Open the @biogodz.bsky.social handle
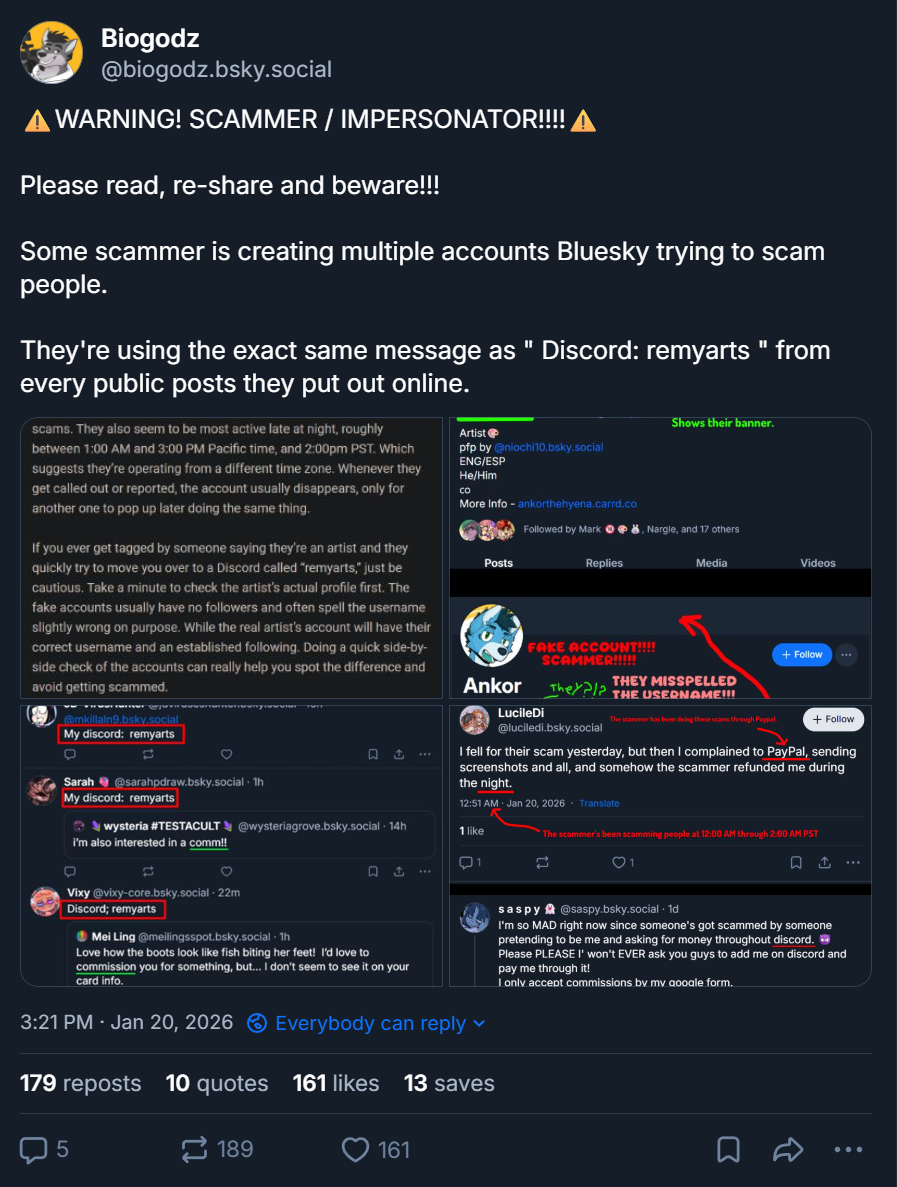This screenshot has width=897, height=1187. point(216,70)
